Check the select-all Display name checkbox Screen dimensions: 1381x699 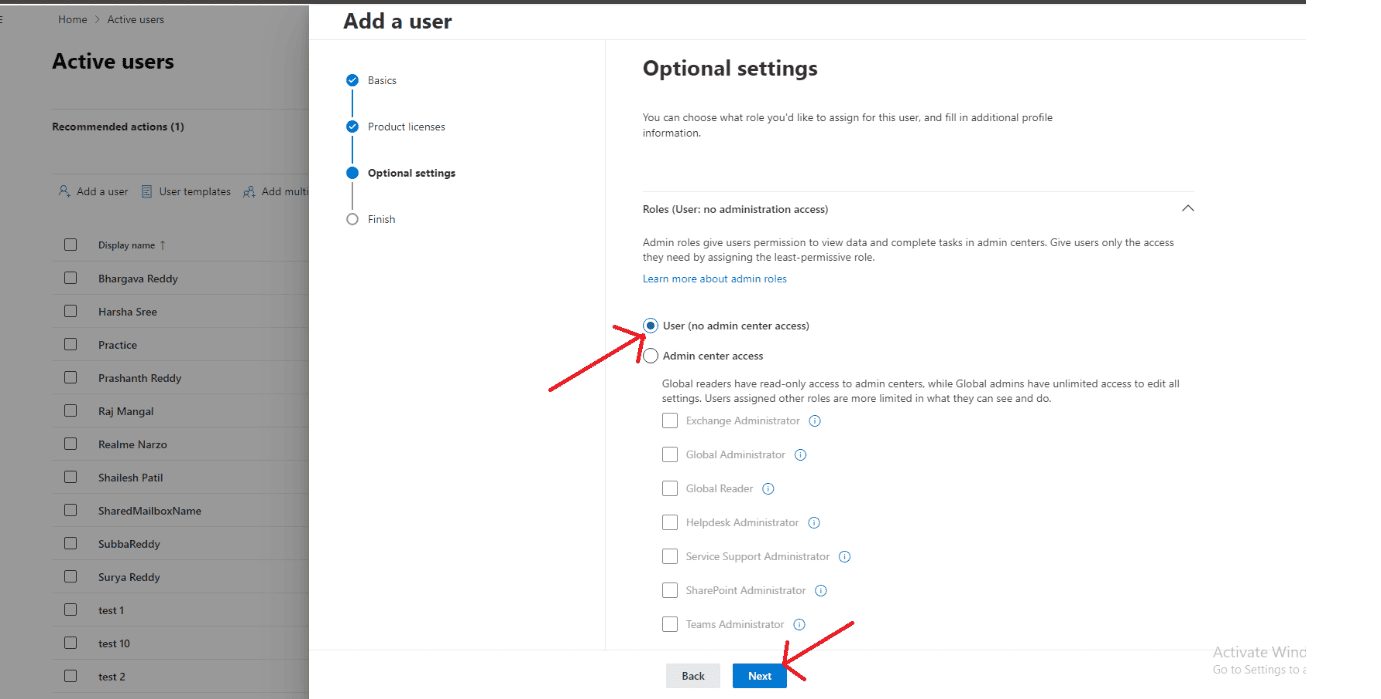pyautogui.click(x=70, y=245)
